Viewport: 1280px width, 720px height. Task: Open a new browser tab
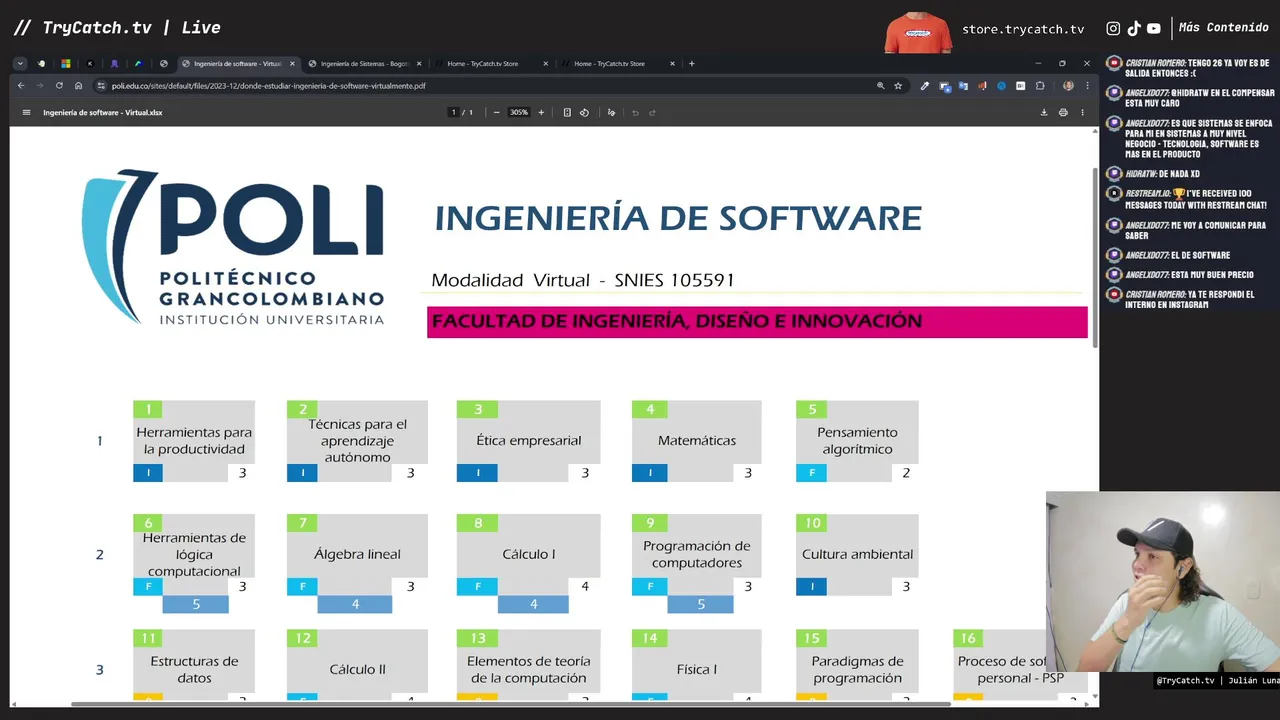coord(692,63)
